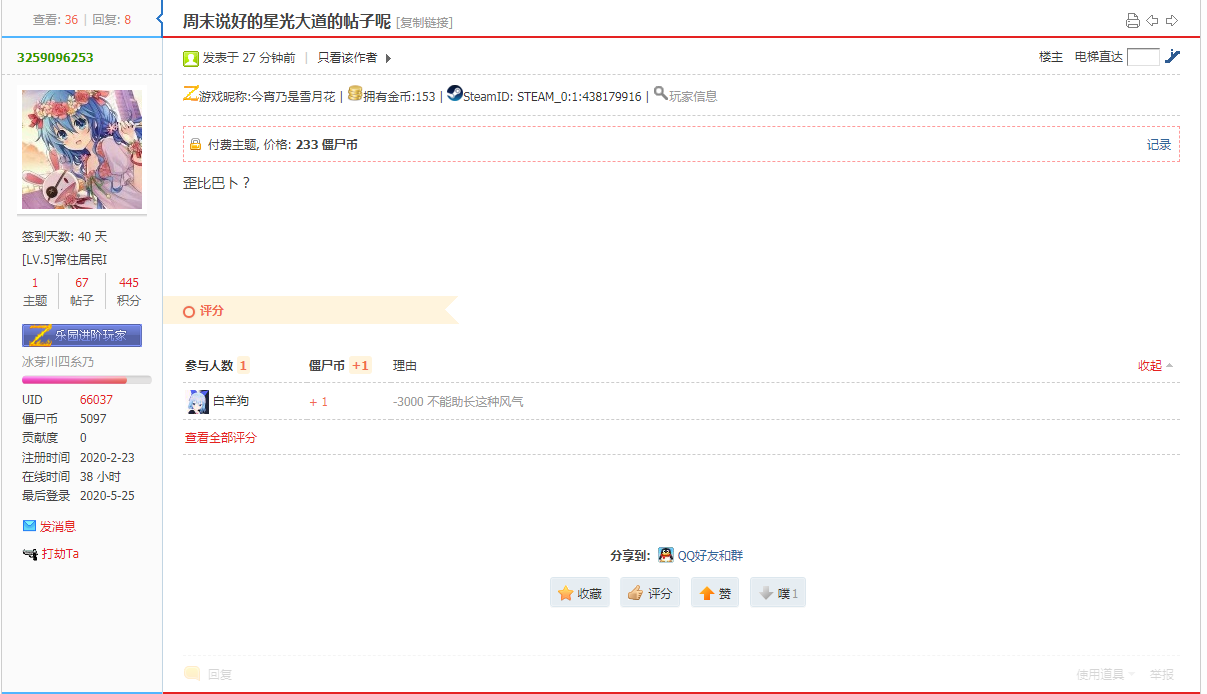Expand the 只看该作者 arrow
The width and height of the screenshot is (1207, 694).
pos(389,57)
